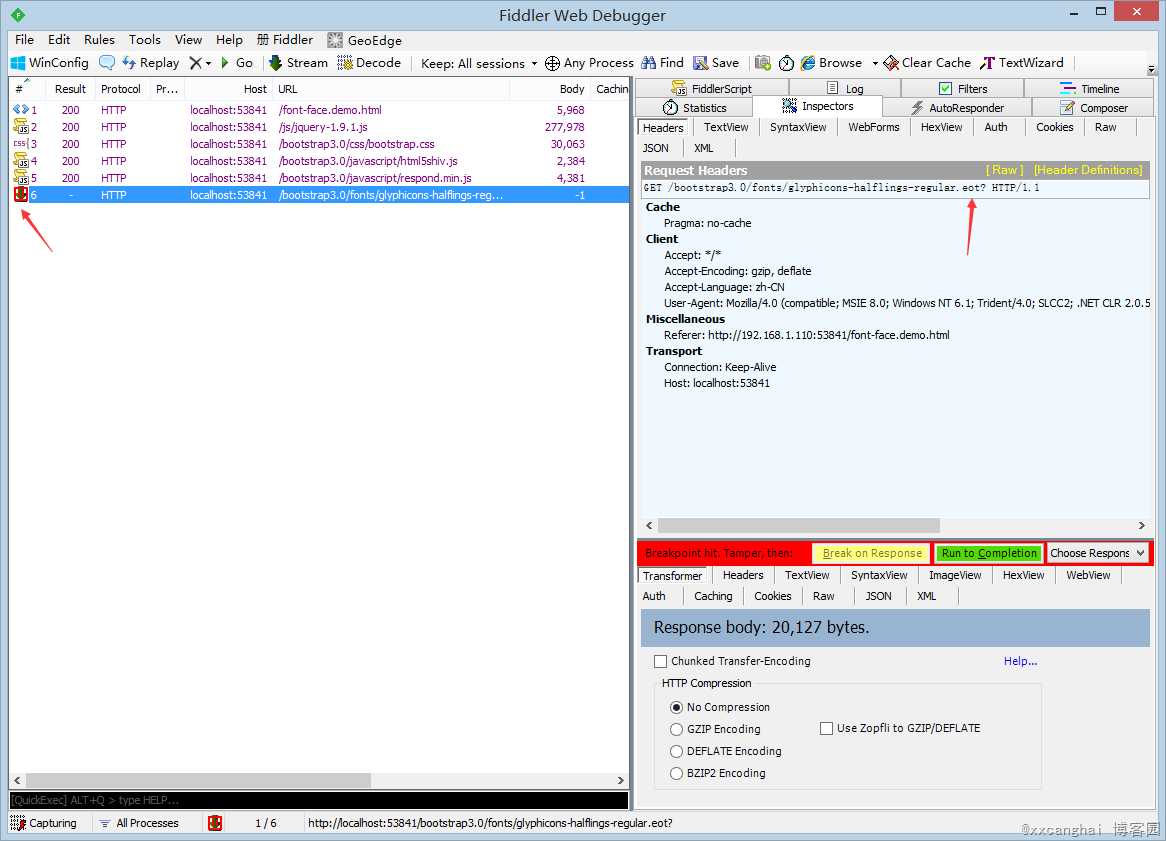Open the Raw request headers link
The height and width of the screenshot is (841, 1166).
1004,170
